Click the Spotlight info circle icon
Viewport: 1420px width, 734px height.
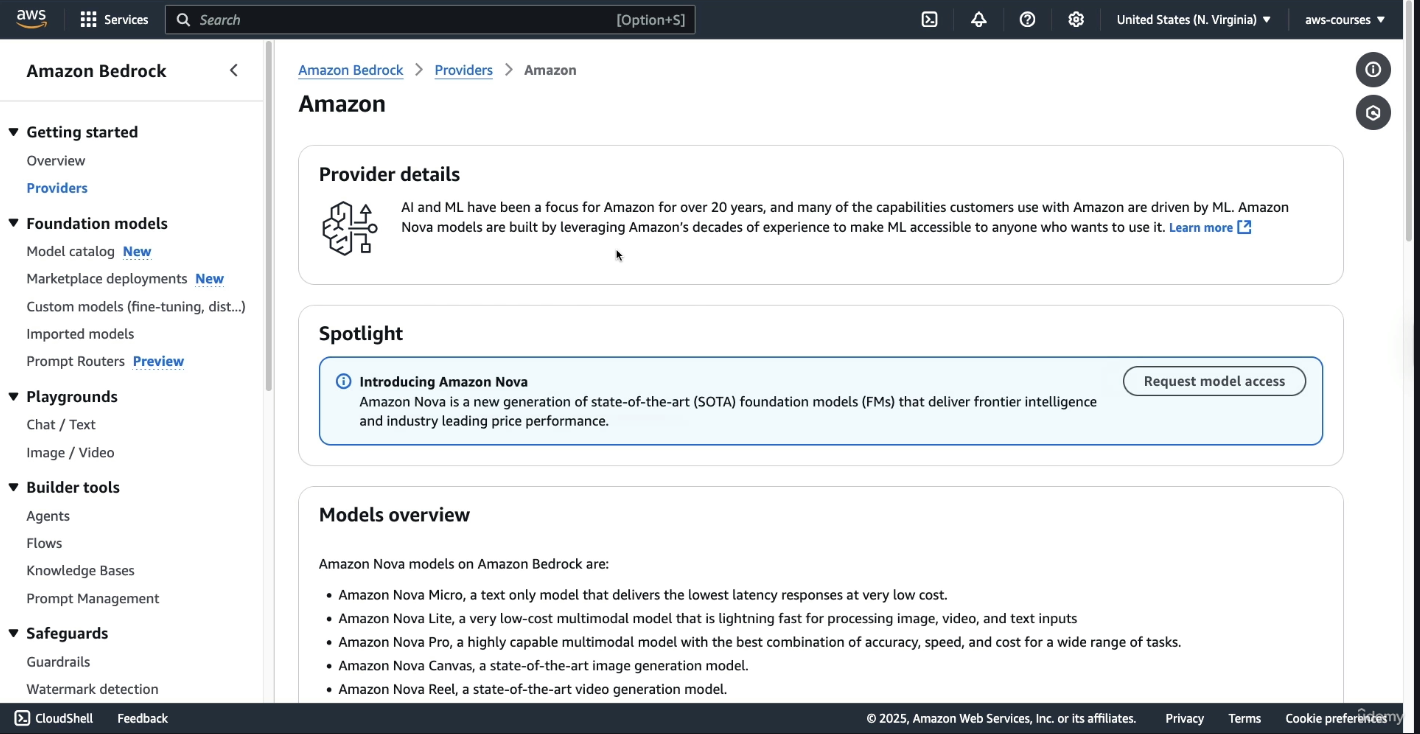(343, 381)
